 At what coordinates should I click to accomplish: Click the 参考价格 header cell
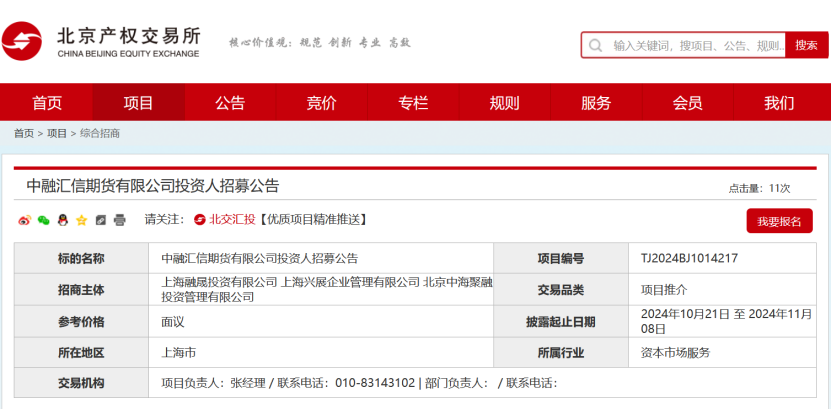point(81,321)
